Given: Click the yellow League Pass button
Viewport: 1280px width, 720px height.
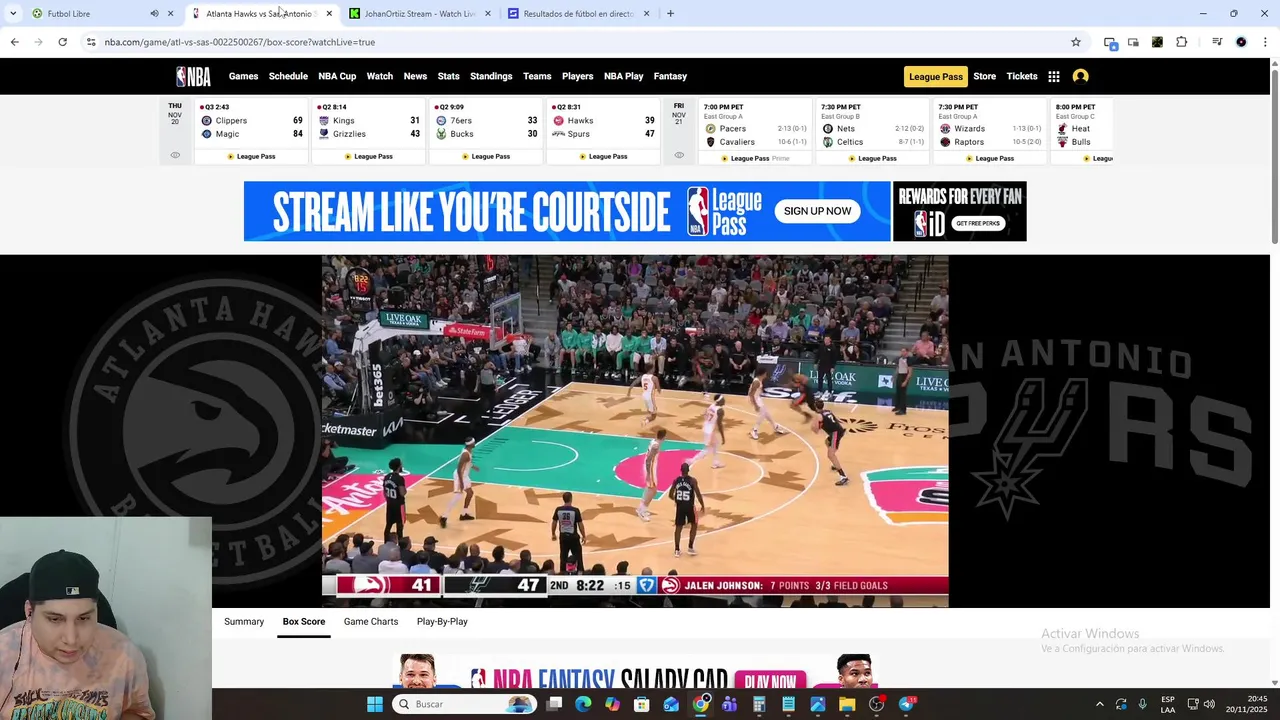Looking at the screenshot, I should pos(936,76).
